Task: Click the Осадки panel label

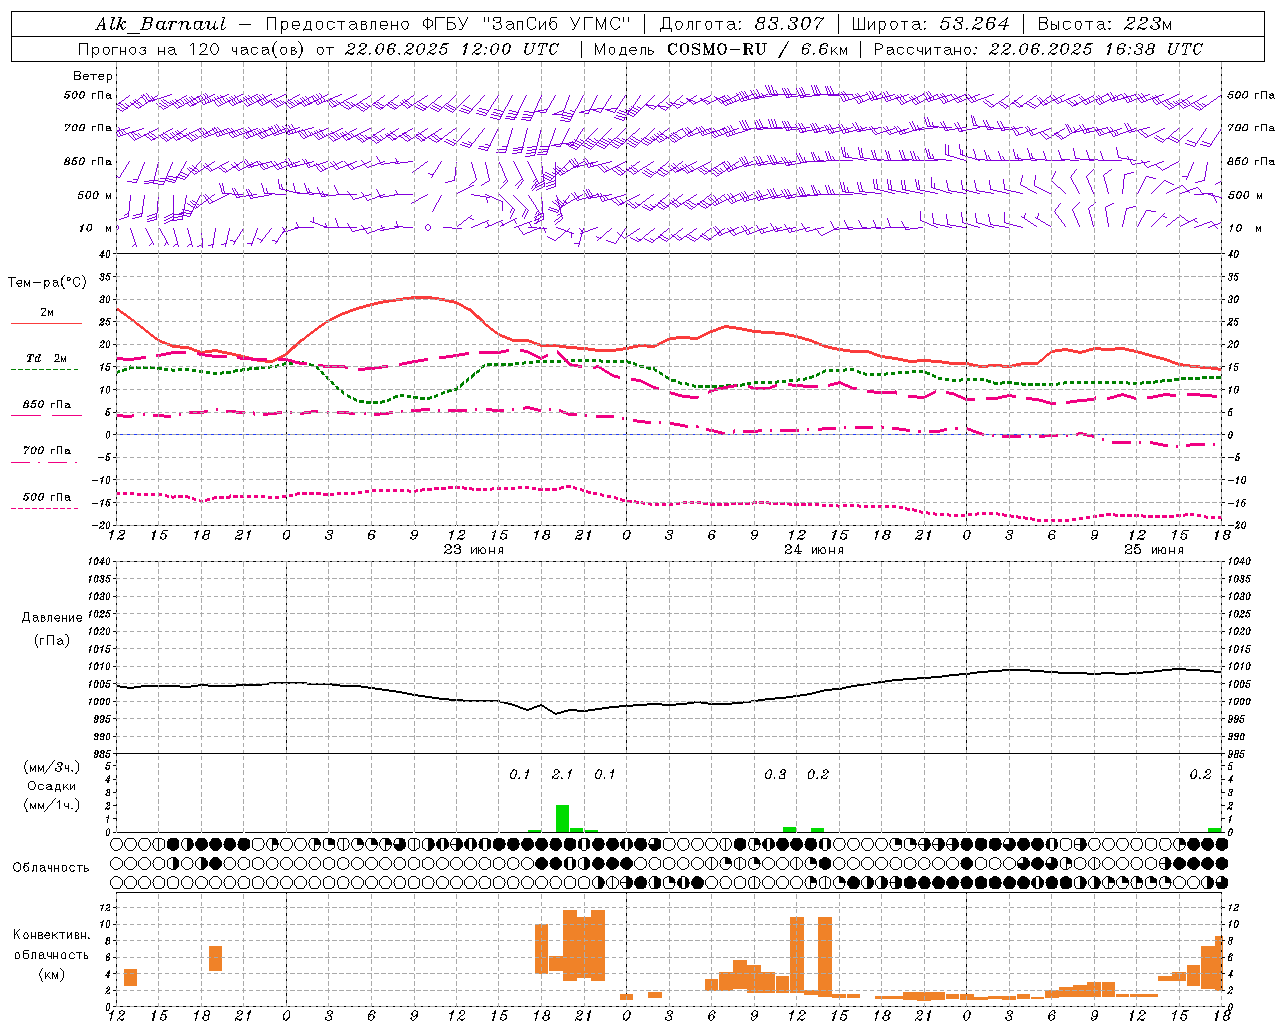Action: coord(52,786)
